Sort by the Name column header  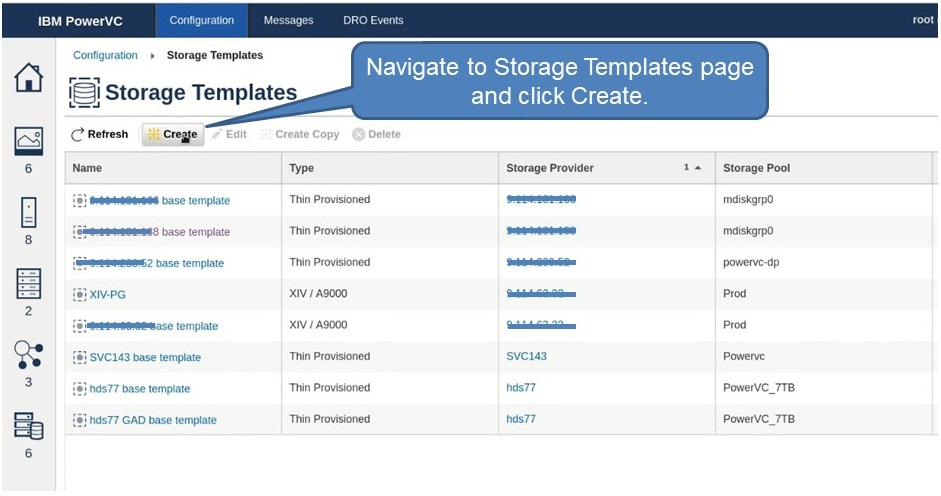tap(173, 168)
